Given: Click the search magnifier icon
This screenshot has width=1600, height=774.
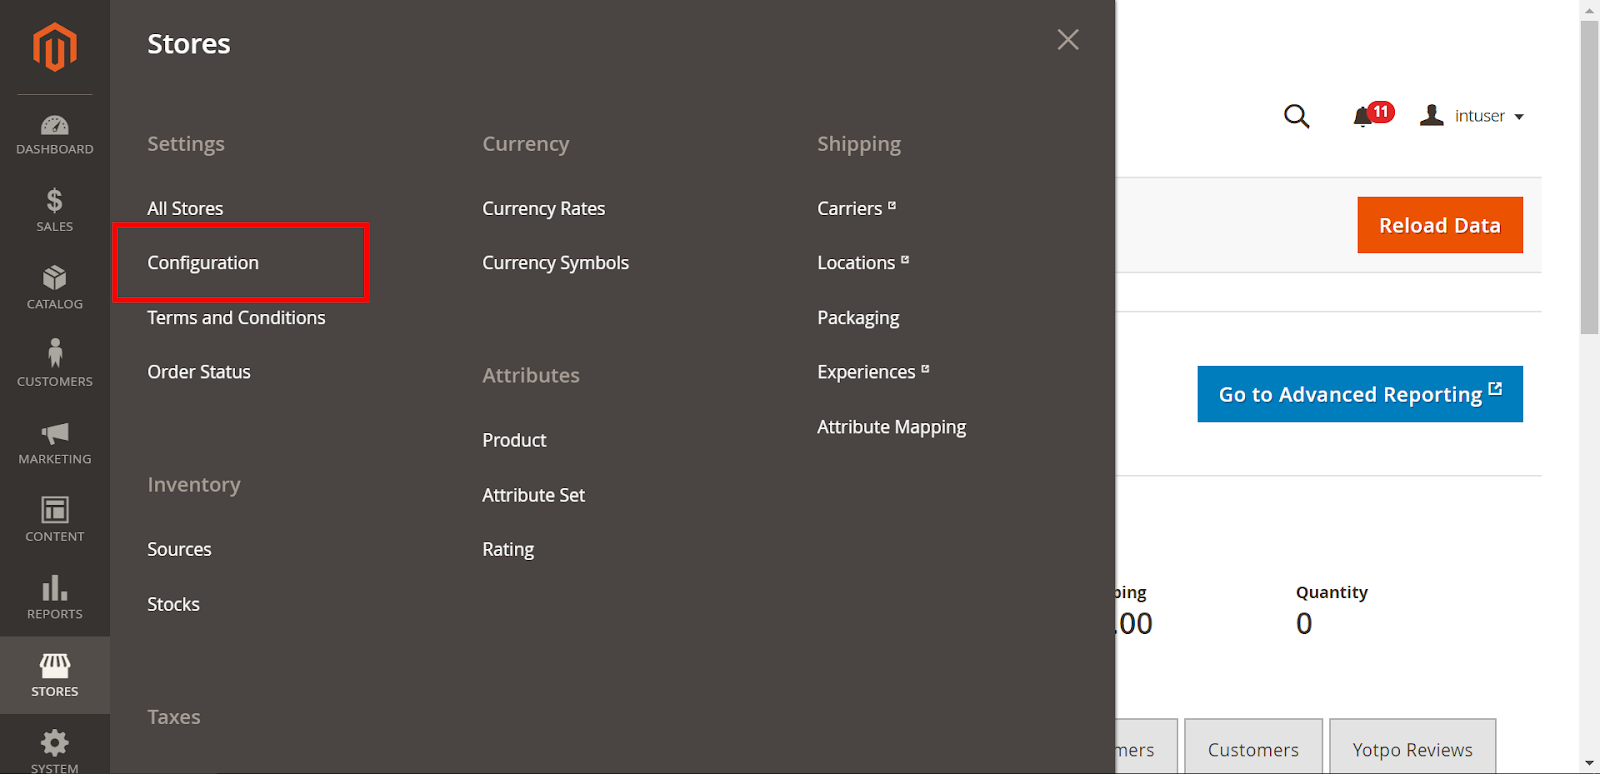Looking at the screenshot, I should point(1296,116).
